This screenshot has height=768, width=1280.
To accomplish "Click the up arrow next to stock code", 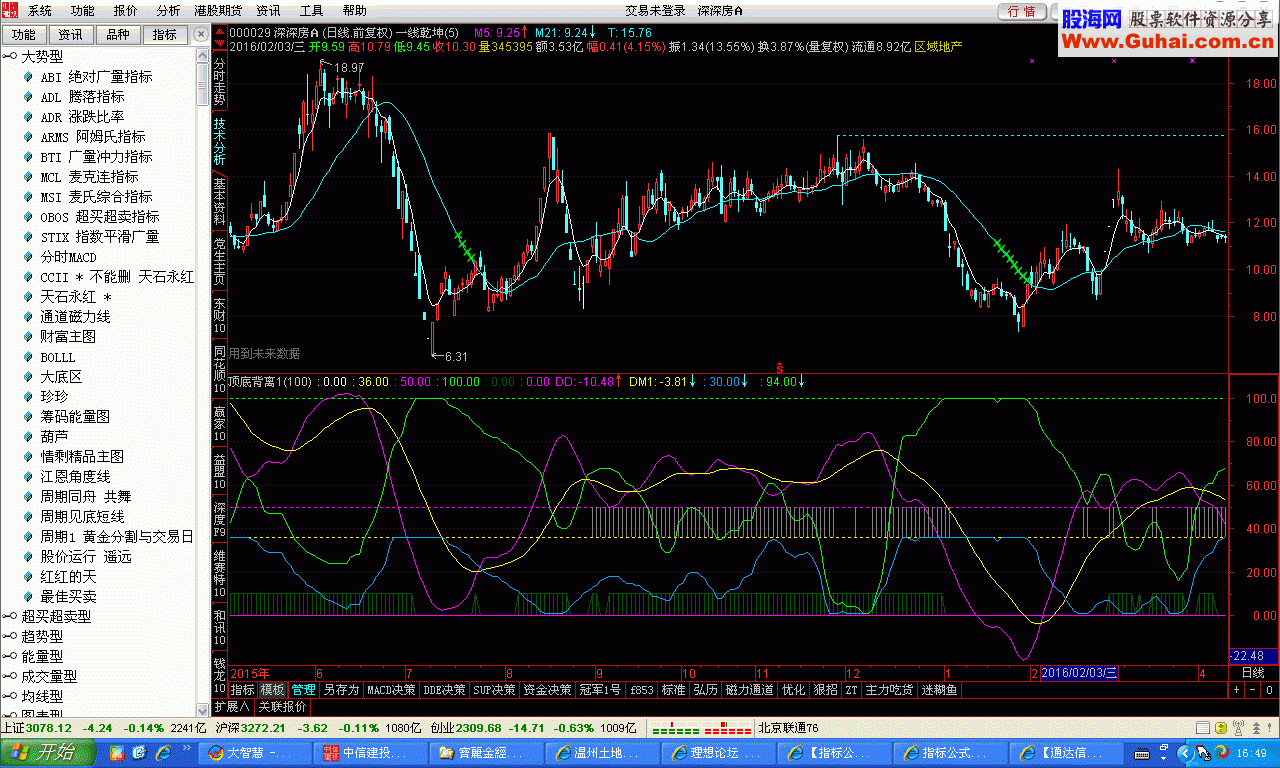I will click(220, 32).
